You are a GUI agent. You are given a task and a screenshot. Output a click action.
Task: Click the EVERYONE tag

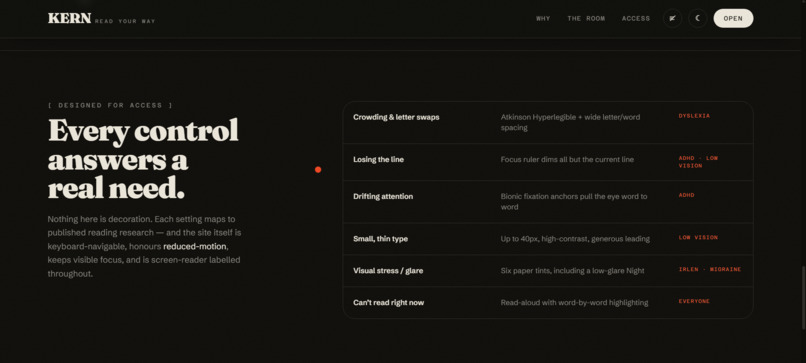coord(694,301)
